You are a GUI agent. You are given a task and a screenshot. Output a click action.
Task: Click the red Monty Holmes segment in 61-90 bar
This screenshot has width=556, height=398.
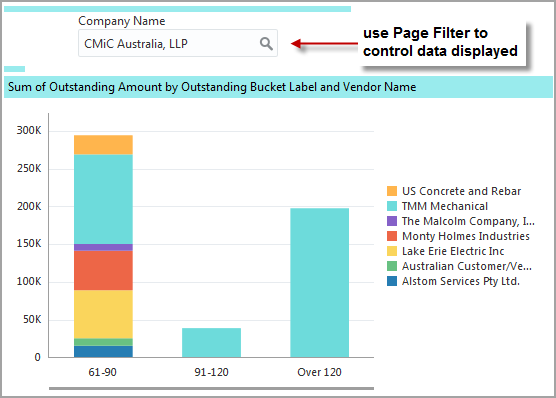pyautogui.click(x=103, y=270)
